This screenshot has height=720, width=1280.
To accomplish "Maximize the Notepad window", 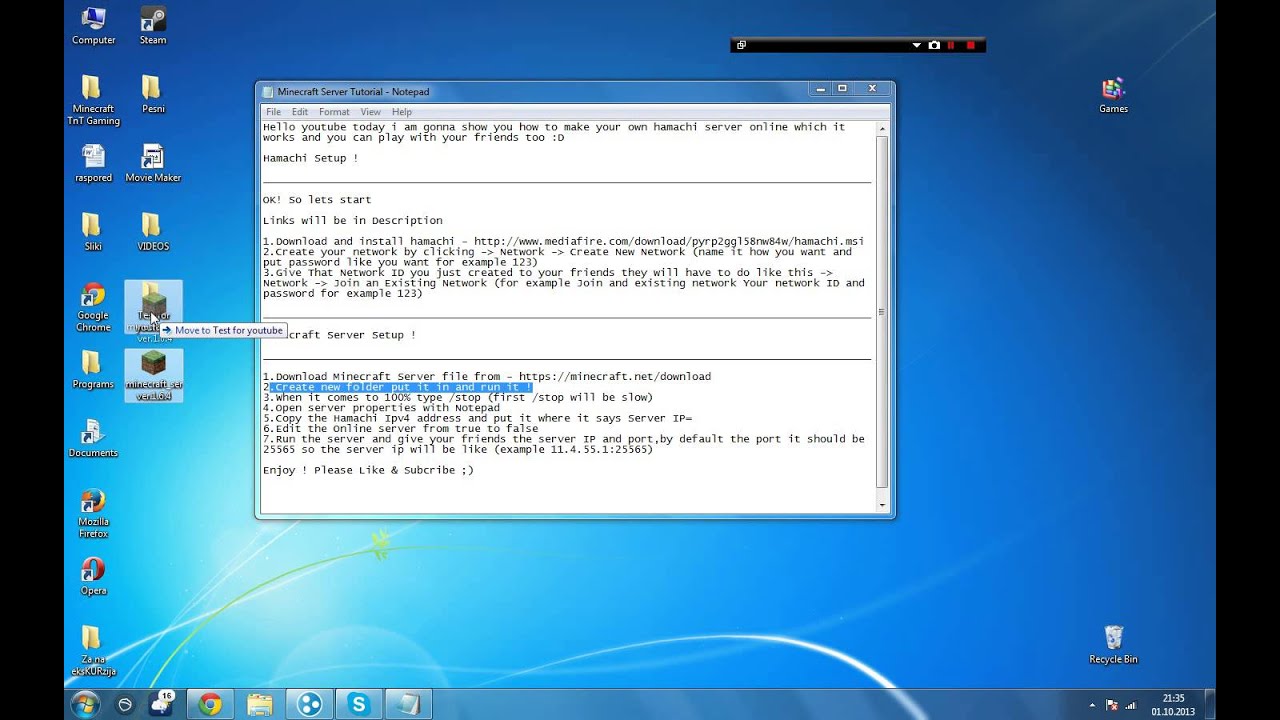I will pyautogui.click(x=842, y=89).
